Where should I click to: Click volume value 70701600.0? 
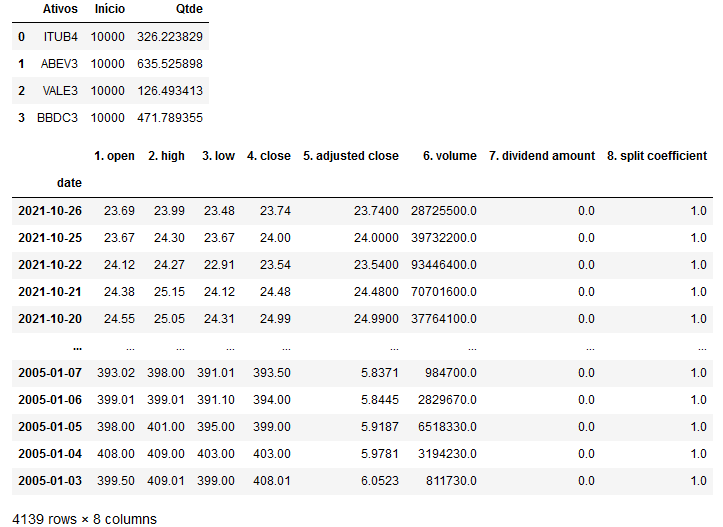coord(444,292)
